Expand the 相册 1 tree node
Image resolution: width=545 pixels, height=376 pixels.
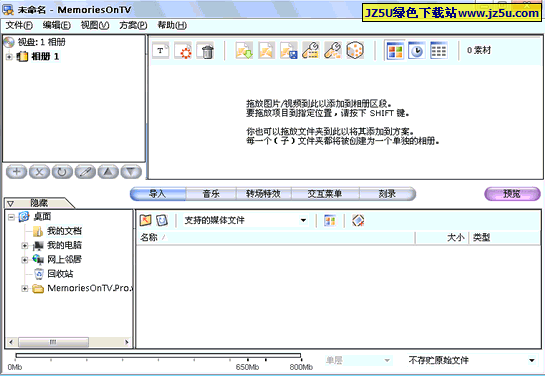point(9,57)
